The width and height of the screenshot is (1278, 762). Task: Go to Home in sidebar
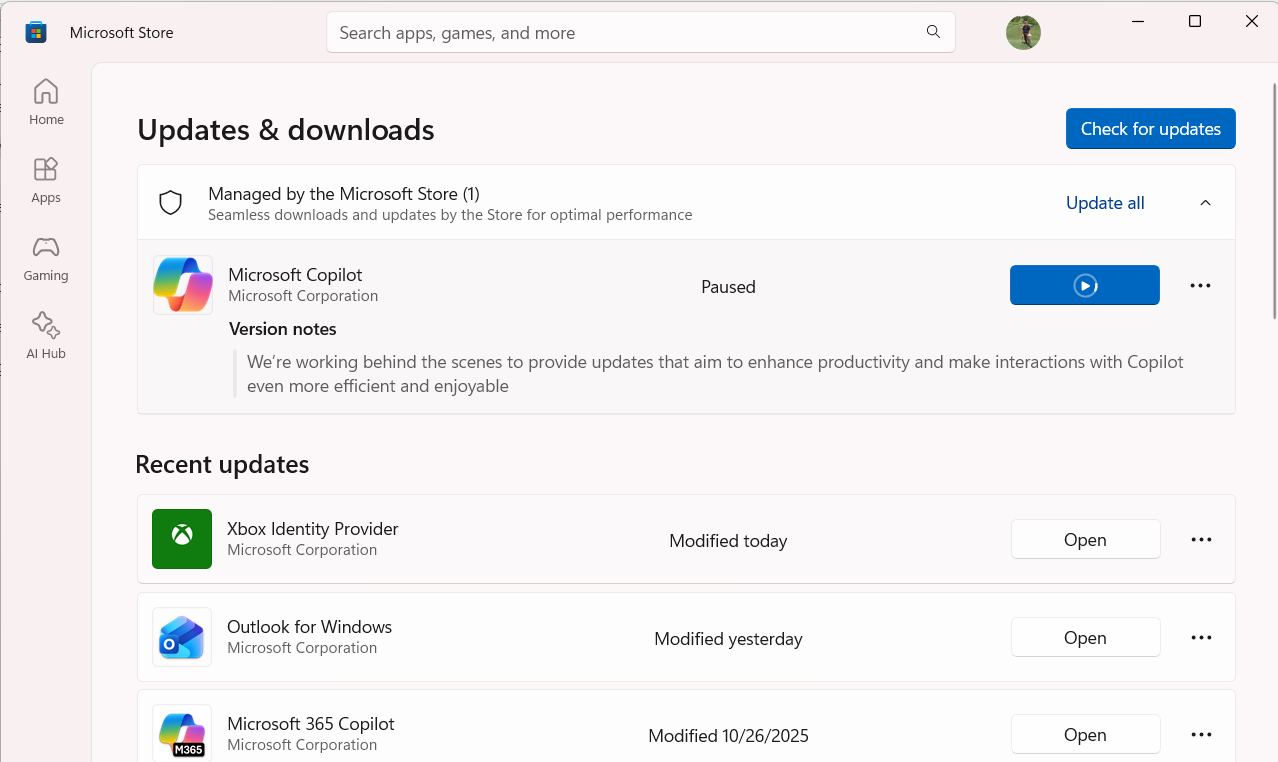(x=46, y=102)
